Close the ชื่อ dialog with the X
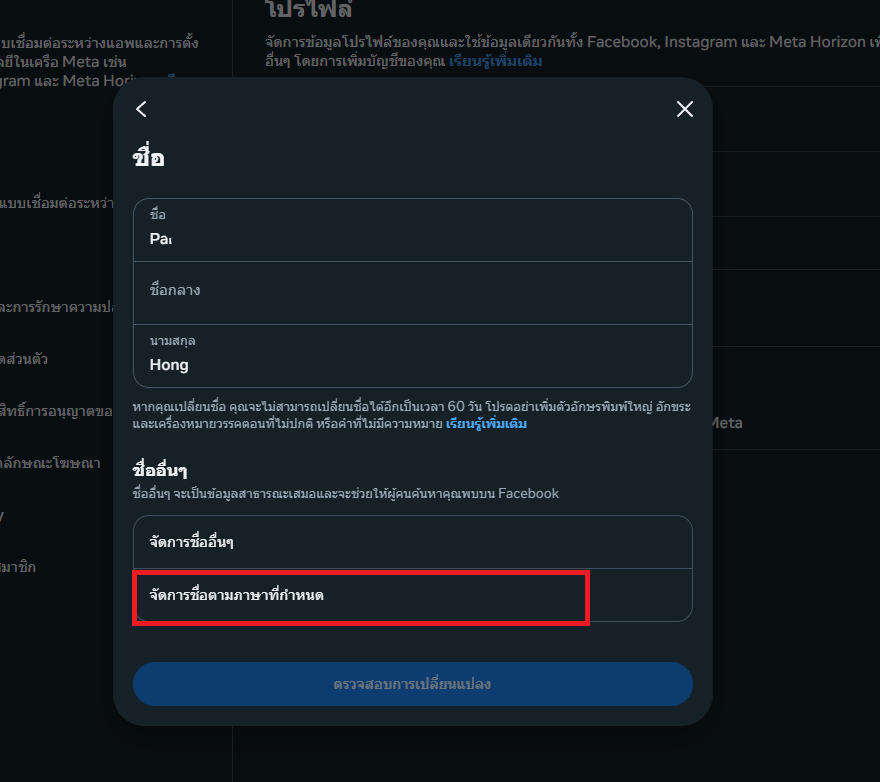 point(685,109)
